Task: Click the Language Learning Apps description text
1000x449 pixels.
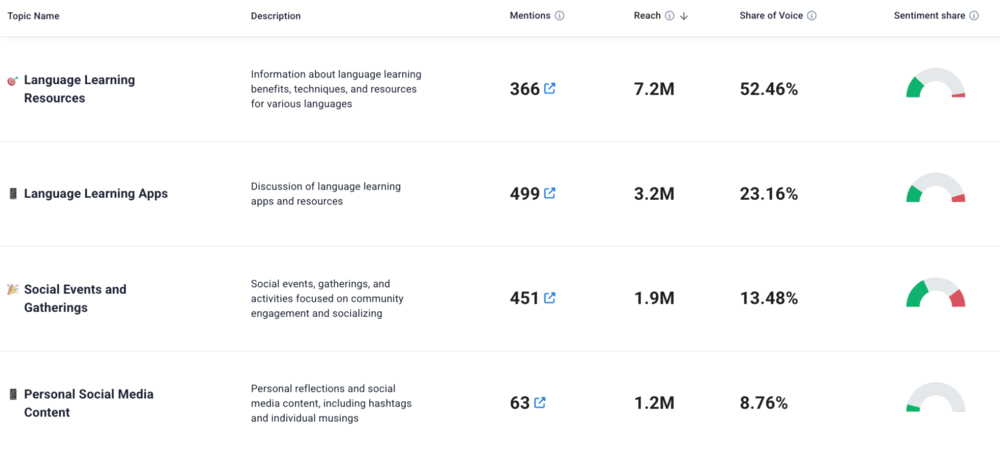Action: (326, 194)
